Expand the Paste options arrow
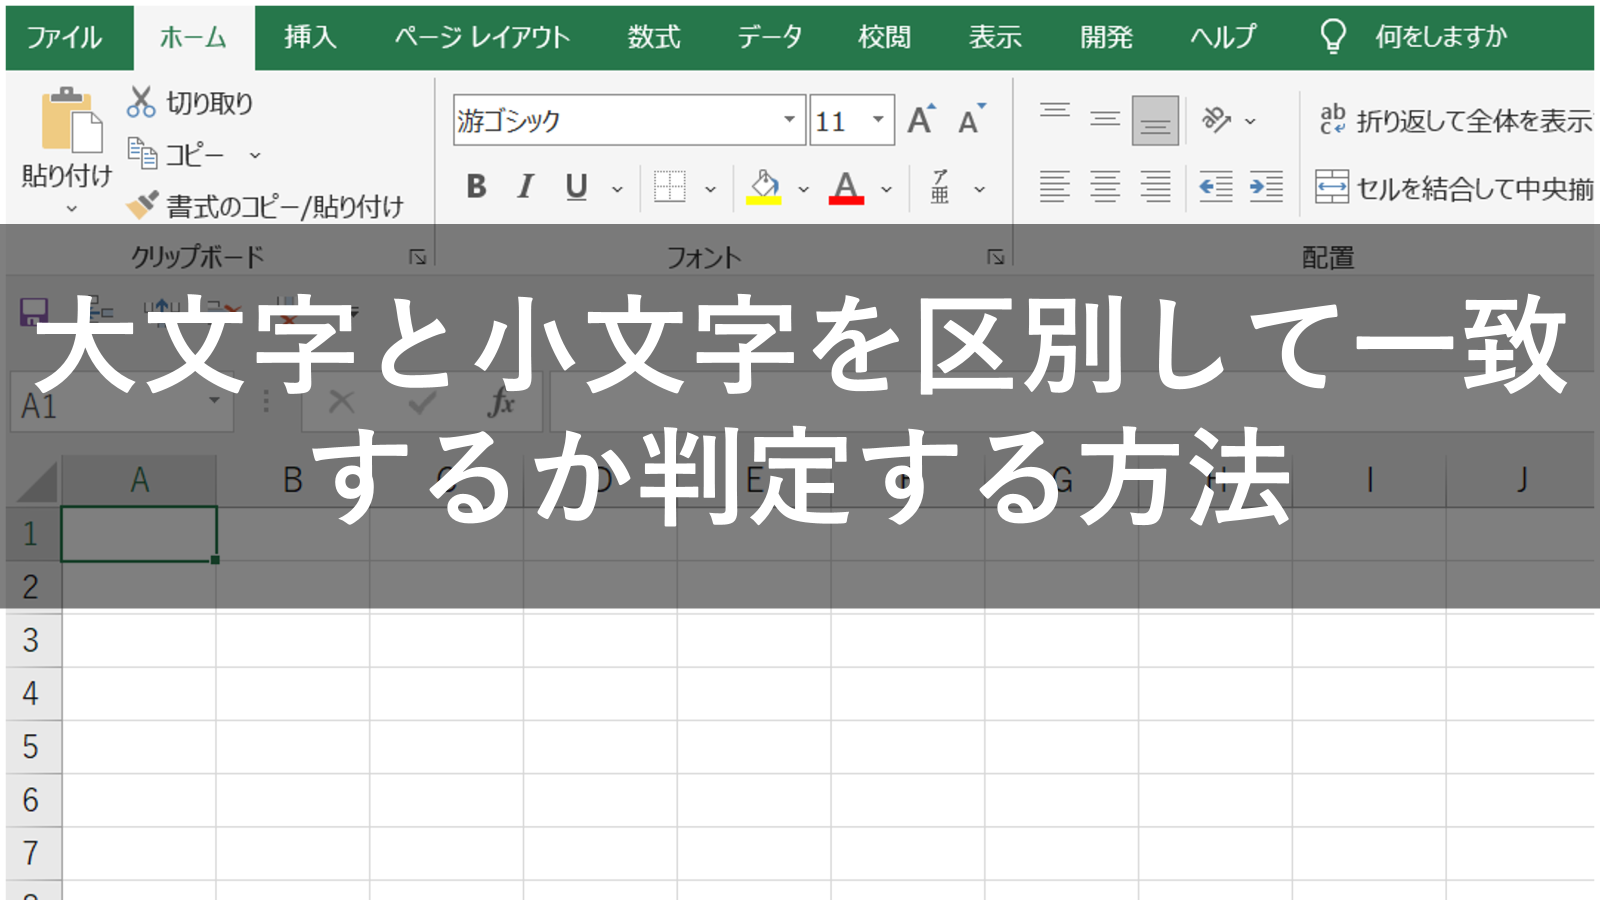Viewport: 1600px width, 900px height. [x=71, y=208]
